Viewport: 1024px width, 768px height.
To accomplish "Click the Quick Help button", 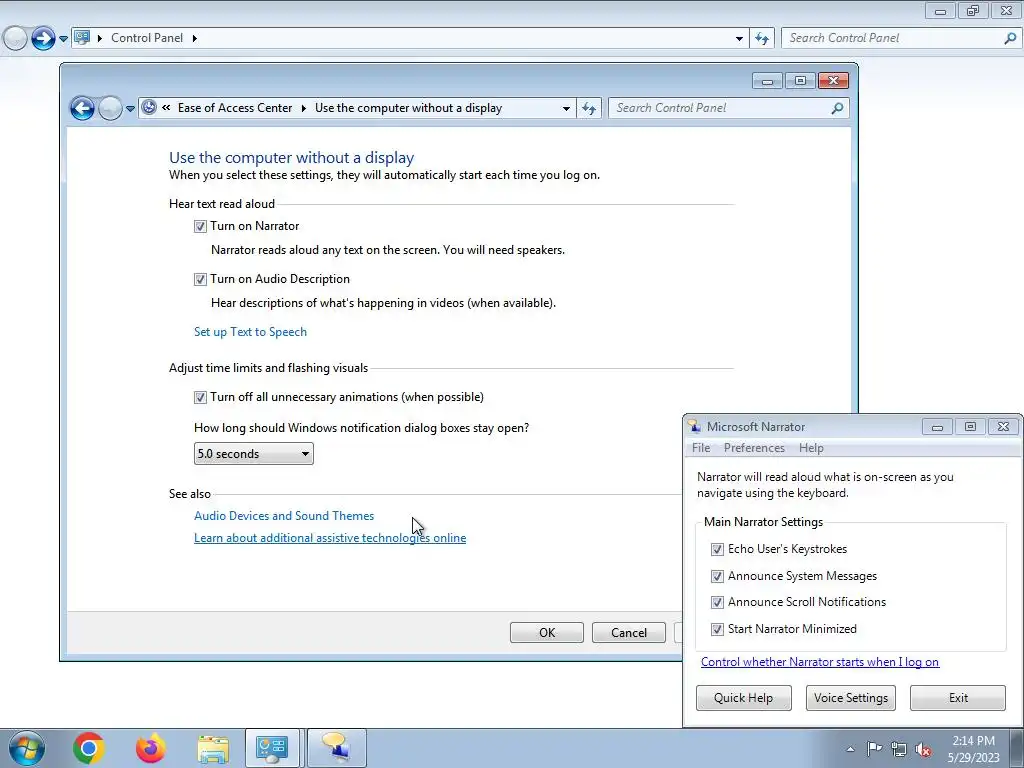I will (743, 697).
